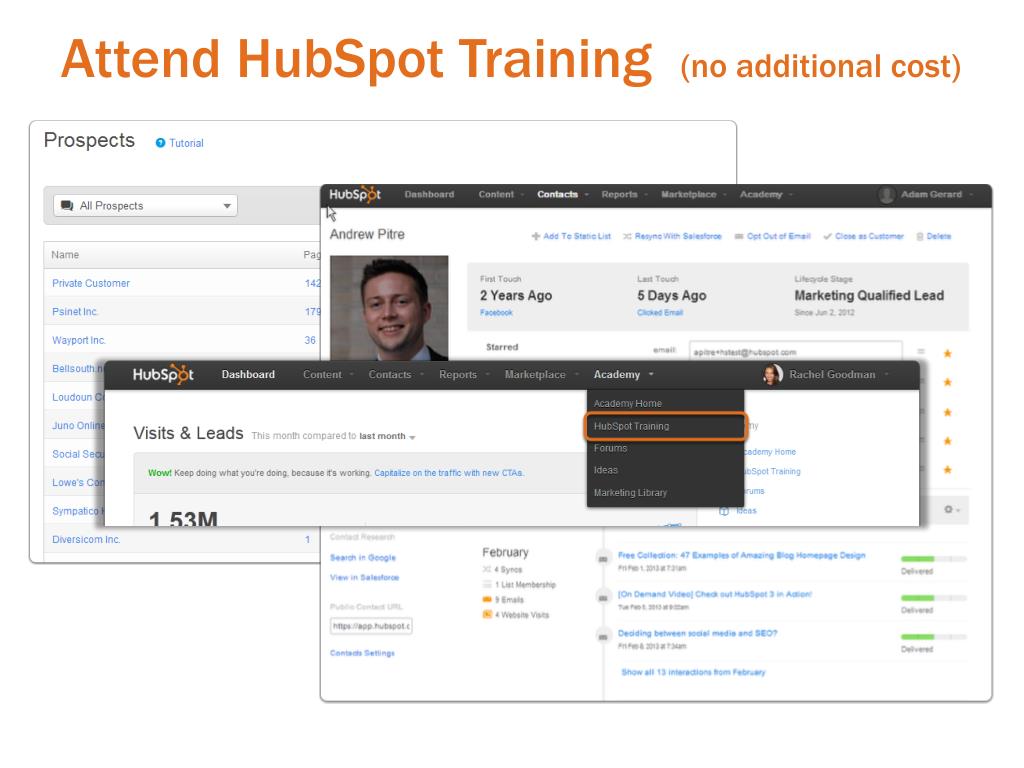Click the drag handle icon beside email field
Screen dimensions: 1024x768
921,351
